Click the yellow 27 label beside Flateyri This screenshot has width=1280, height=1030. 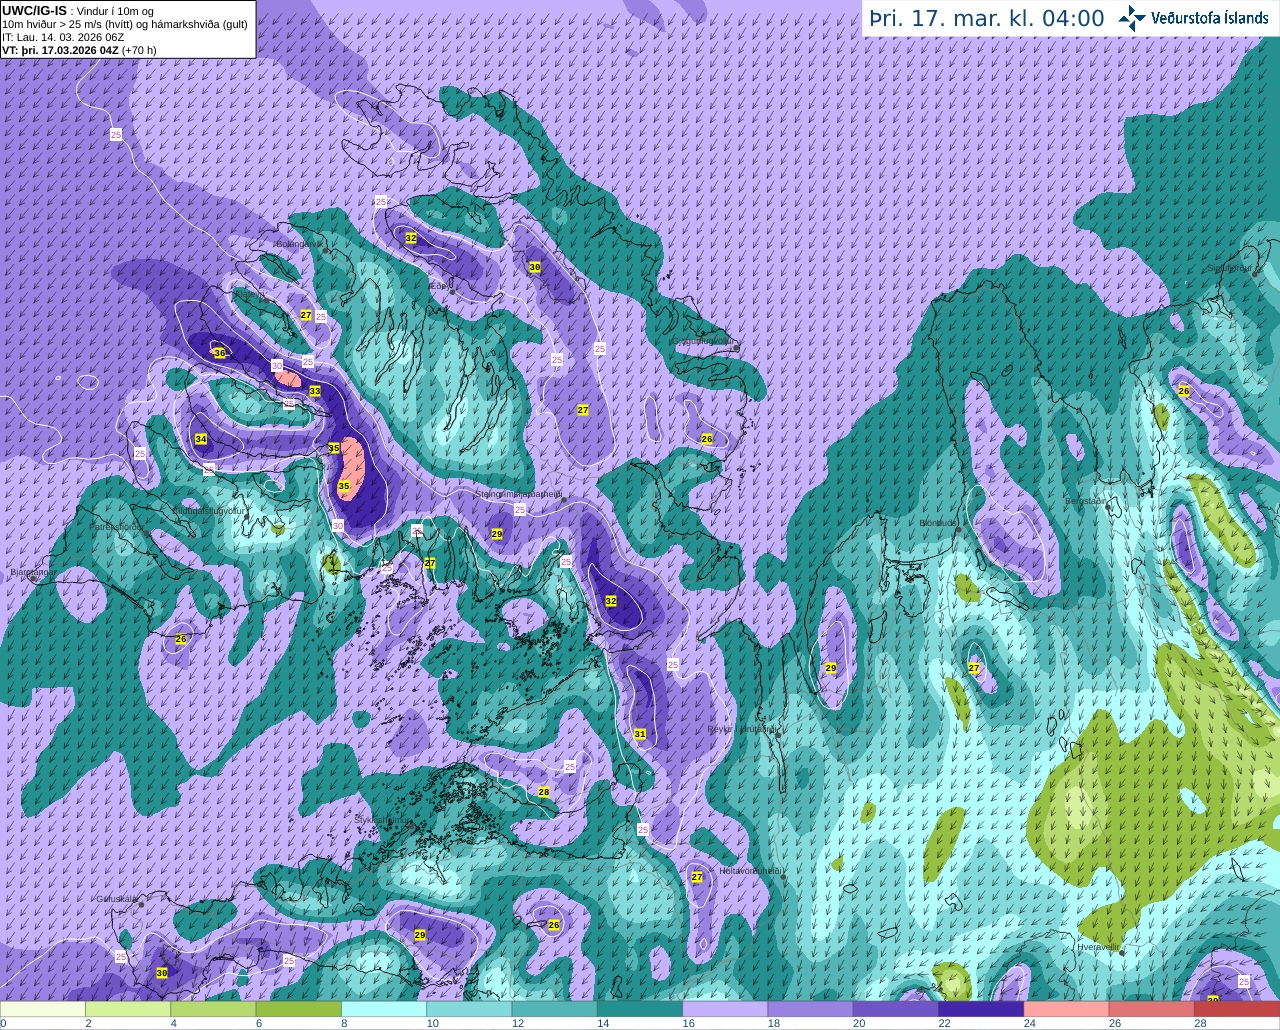[306, 314]
